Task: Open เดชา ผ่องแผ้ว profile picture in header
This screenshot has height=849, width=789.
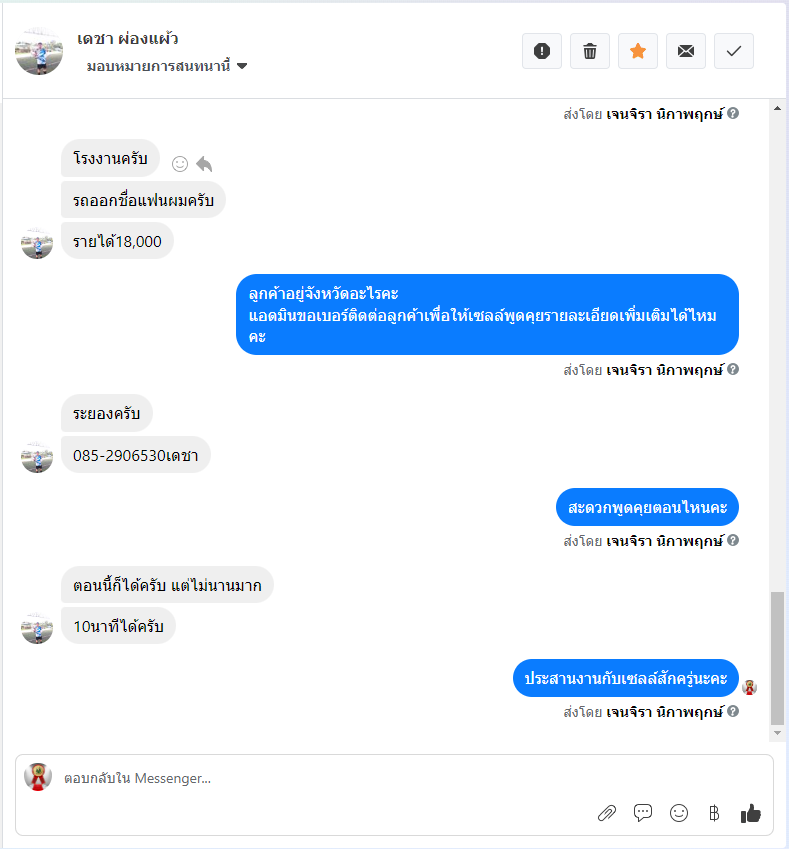Action: (38, 51)
